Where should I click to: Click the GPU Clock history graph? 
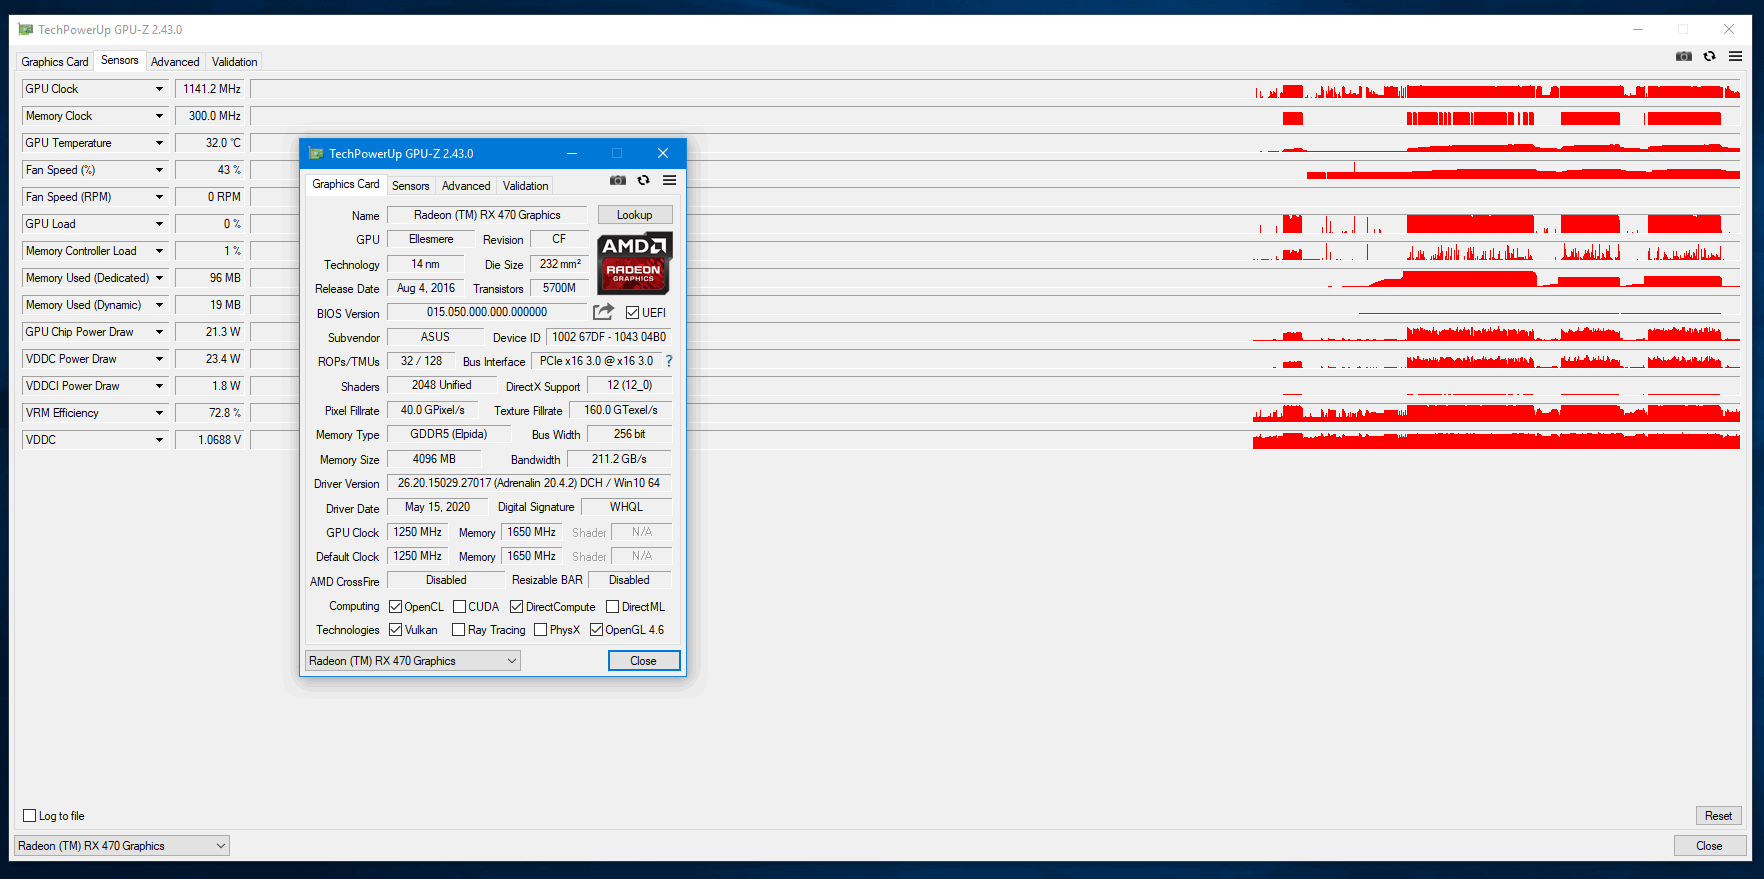pyautogui.click(x=995, y=89)
